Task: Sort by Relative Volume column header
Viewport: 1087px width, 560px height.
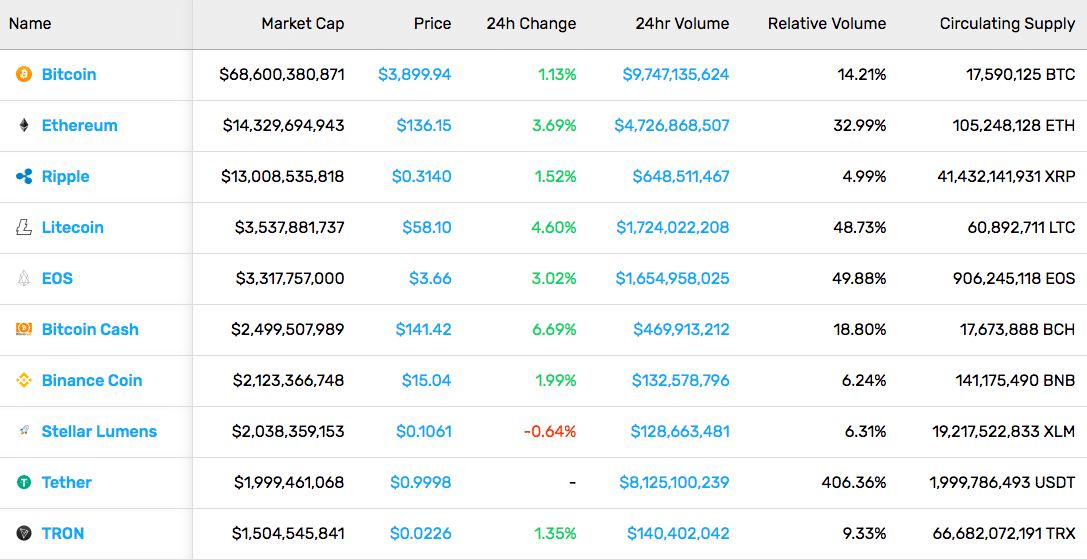Action: pos(827,24)
